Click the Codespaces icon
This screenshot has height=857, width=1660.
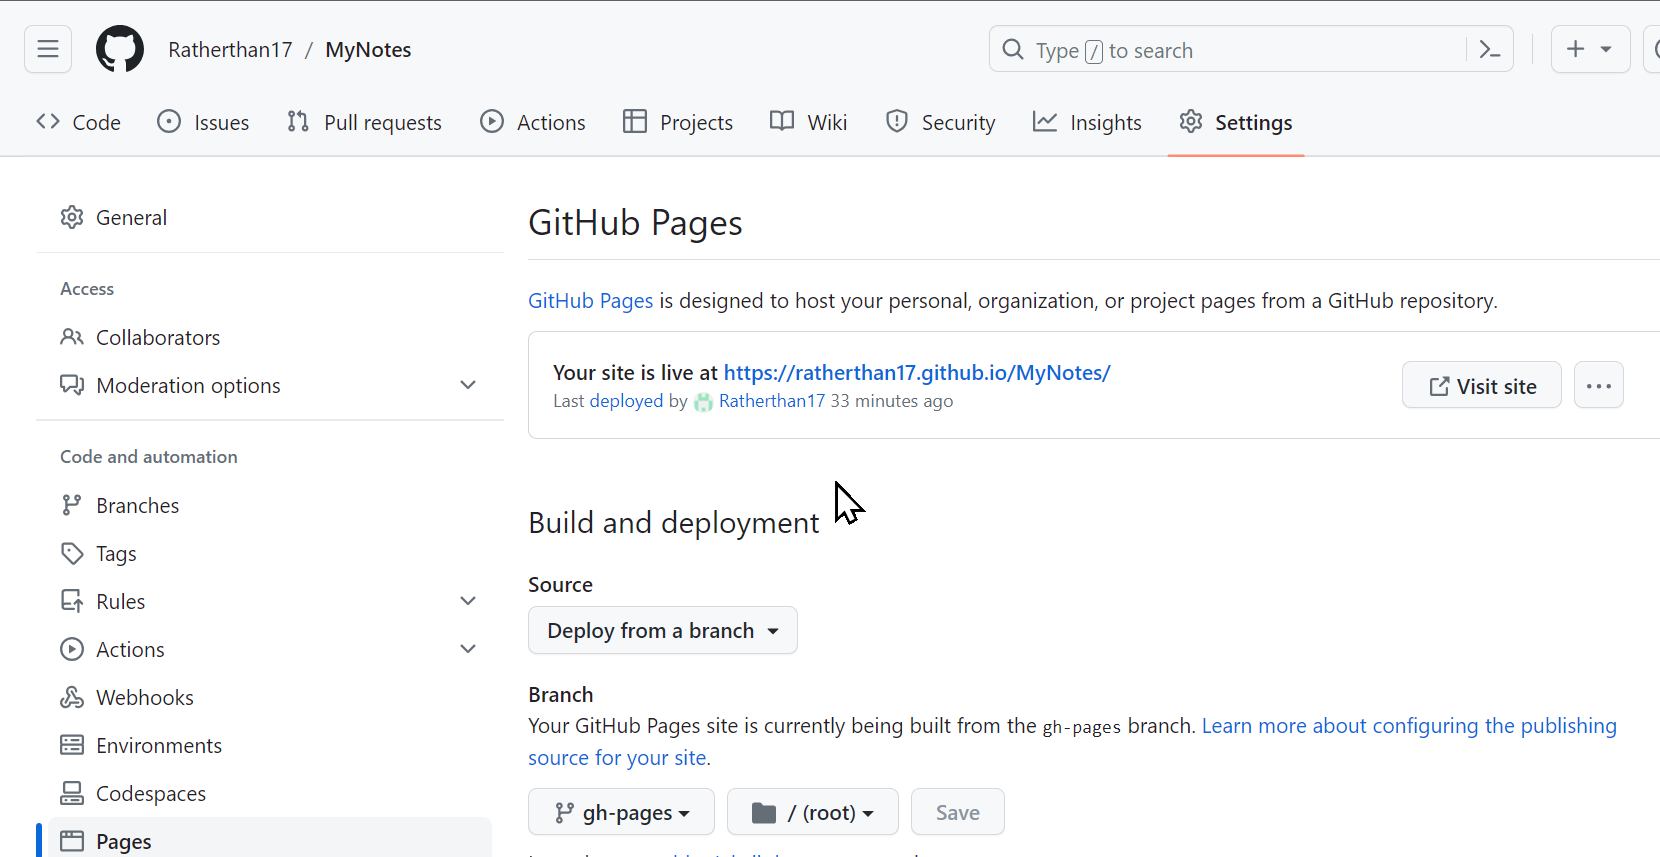pyautogui.click(x=72, y=793)
